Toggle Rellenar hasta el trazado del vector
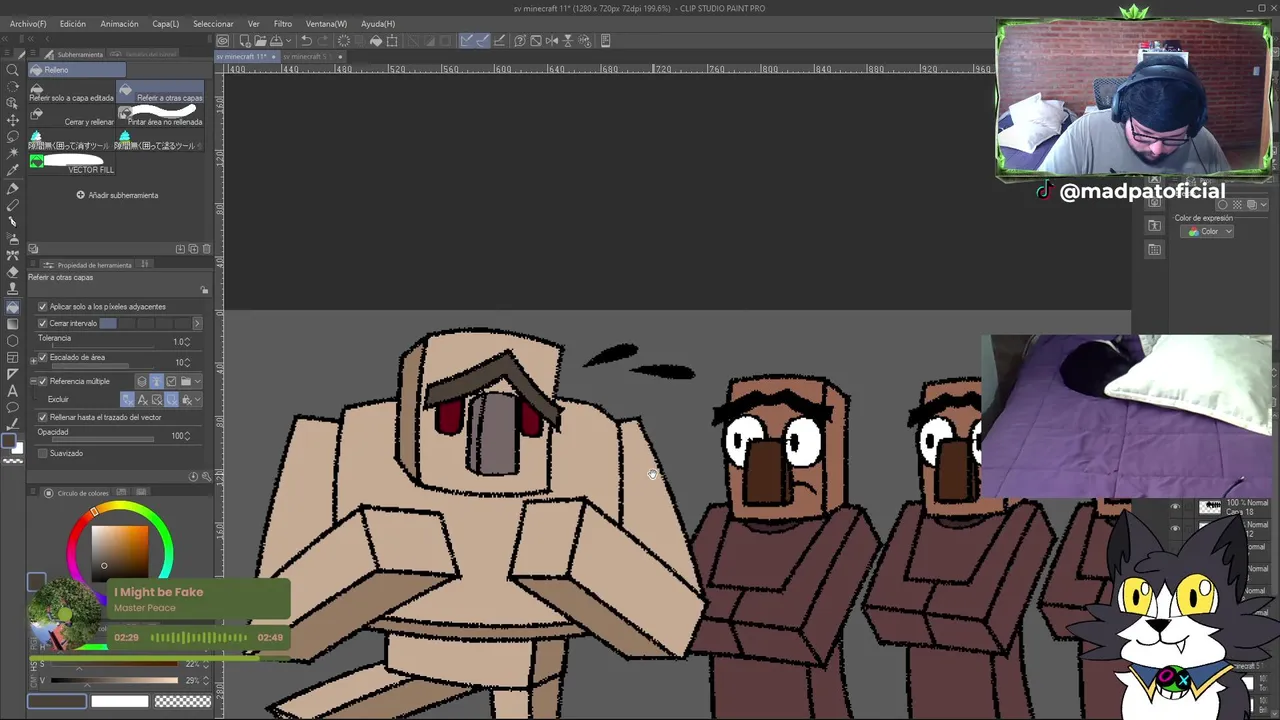Image resolution: width=1280 pixels, height=720 pixels. 42,417
